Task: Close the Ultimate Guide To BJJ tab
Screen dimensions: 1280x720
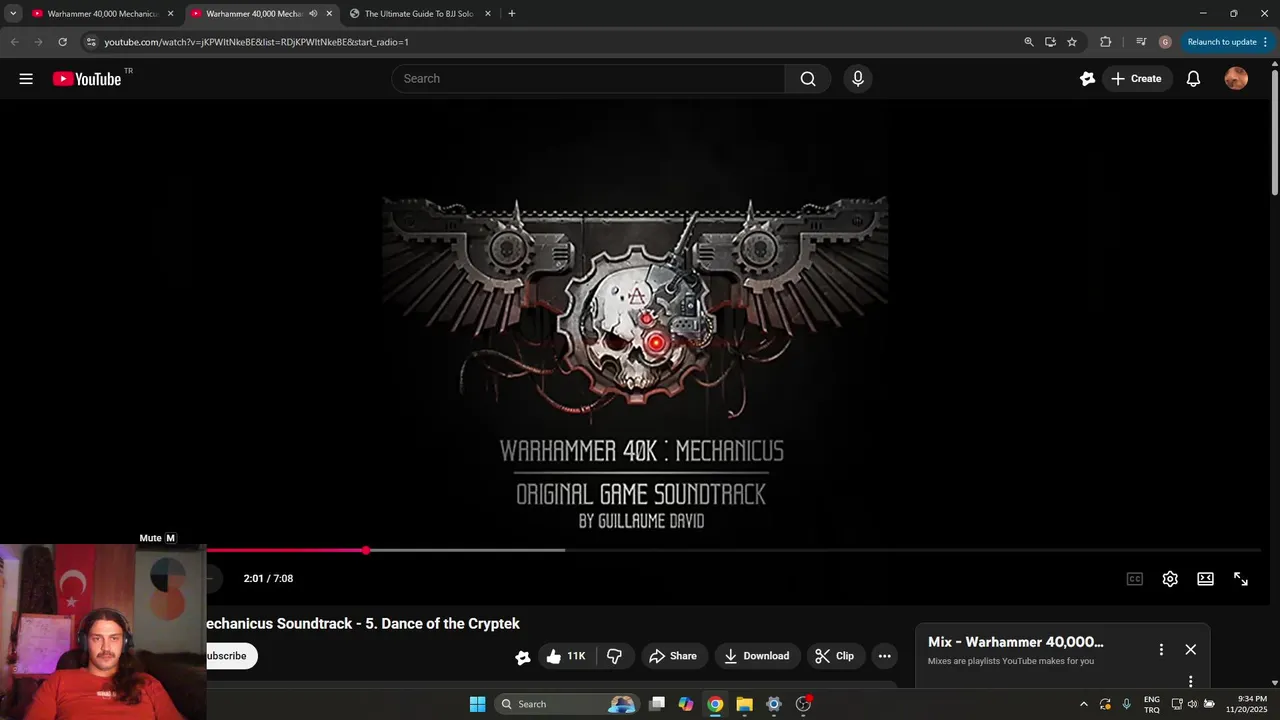Action: coord(488,14)
